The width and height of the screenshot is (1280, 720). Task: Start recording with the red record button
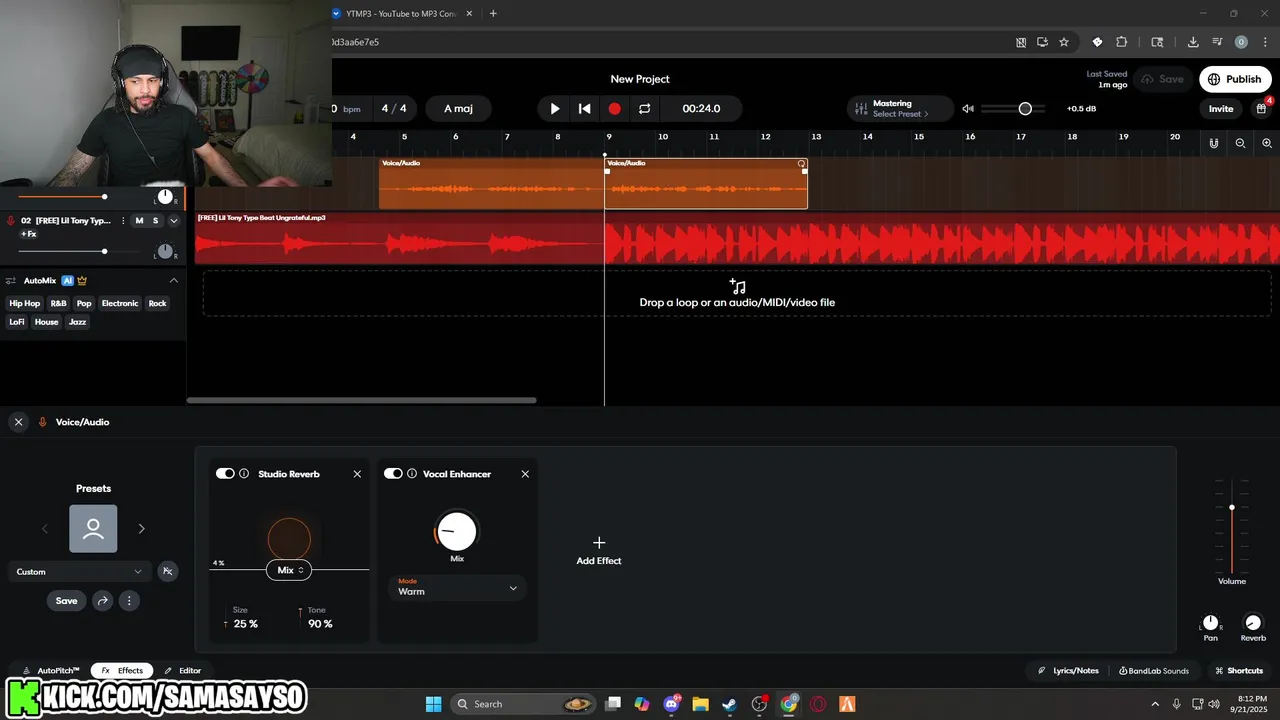pyautogui.click(x=615, y=108)
